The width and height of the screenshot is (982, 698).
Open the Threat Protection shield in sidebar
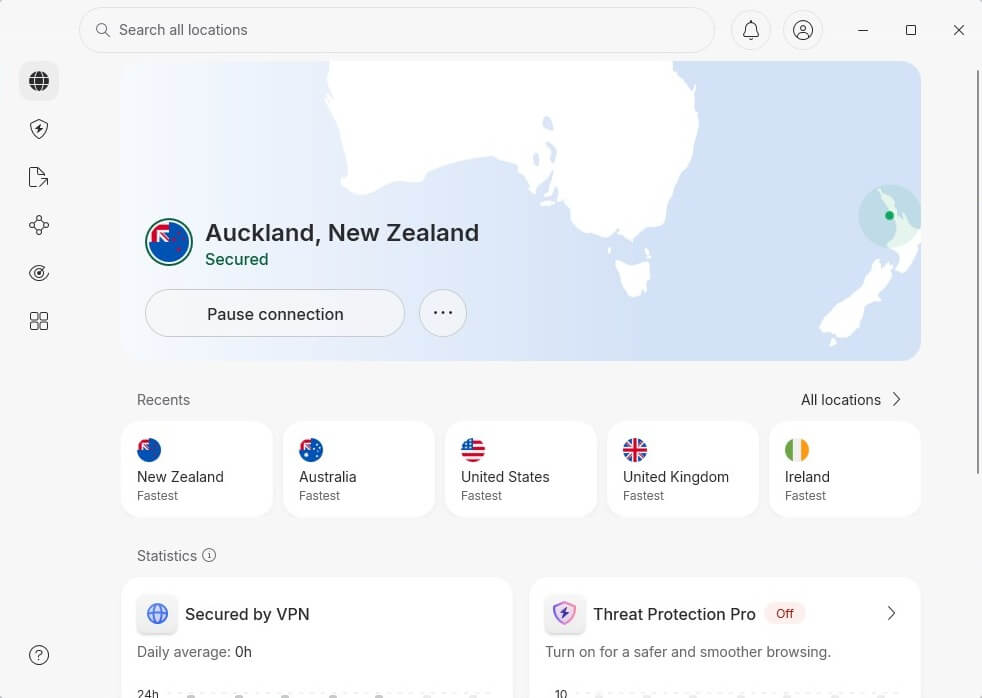[38, 129]
